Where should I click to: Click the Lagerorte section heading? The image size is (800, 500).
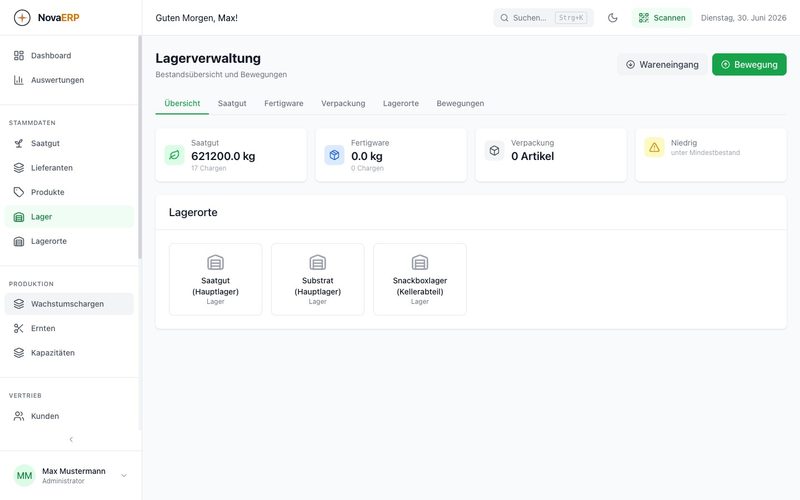pyautogui.click(x=193, y=212)
